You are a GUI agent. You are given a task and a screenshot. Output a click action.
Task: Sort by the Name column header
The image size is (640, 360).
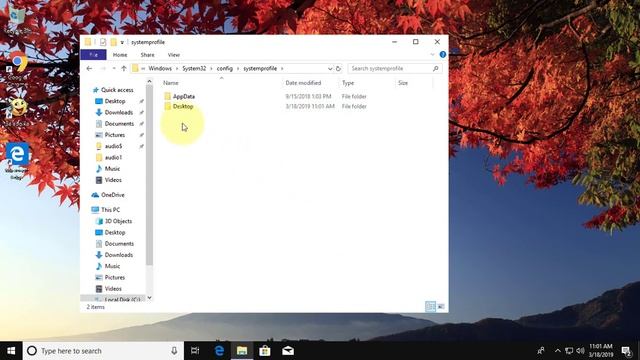click(171, 83)
